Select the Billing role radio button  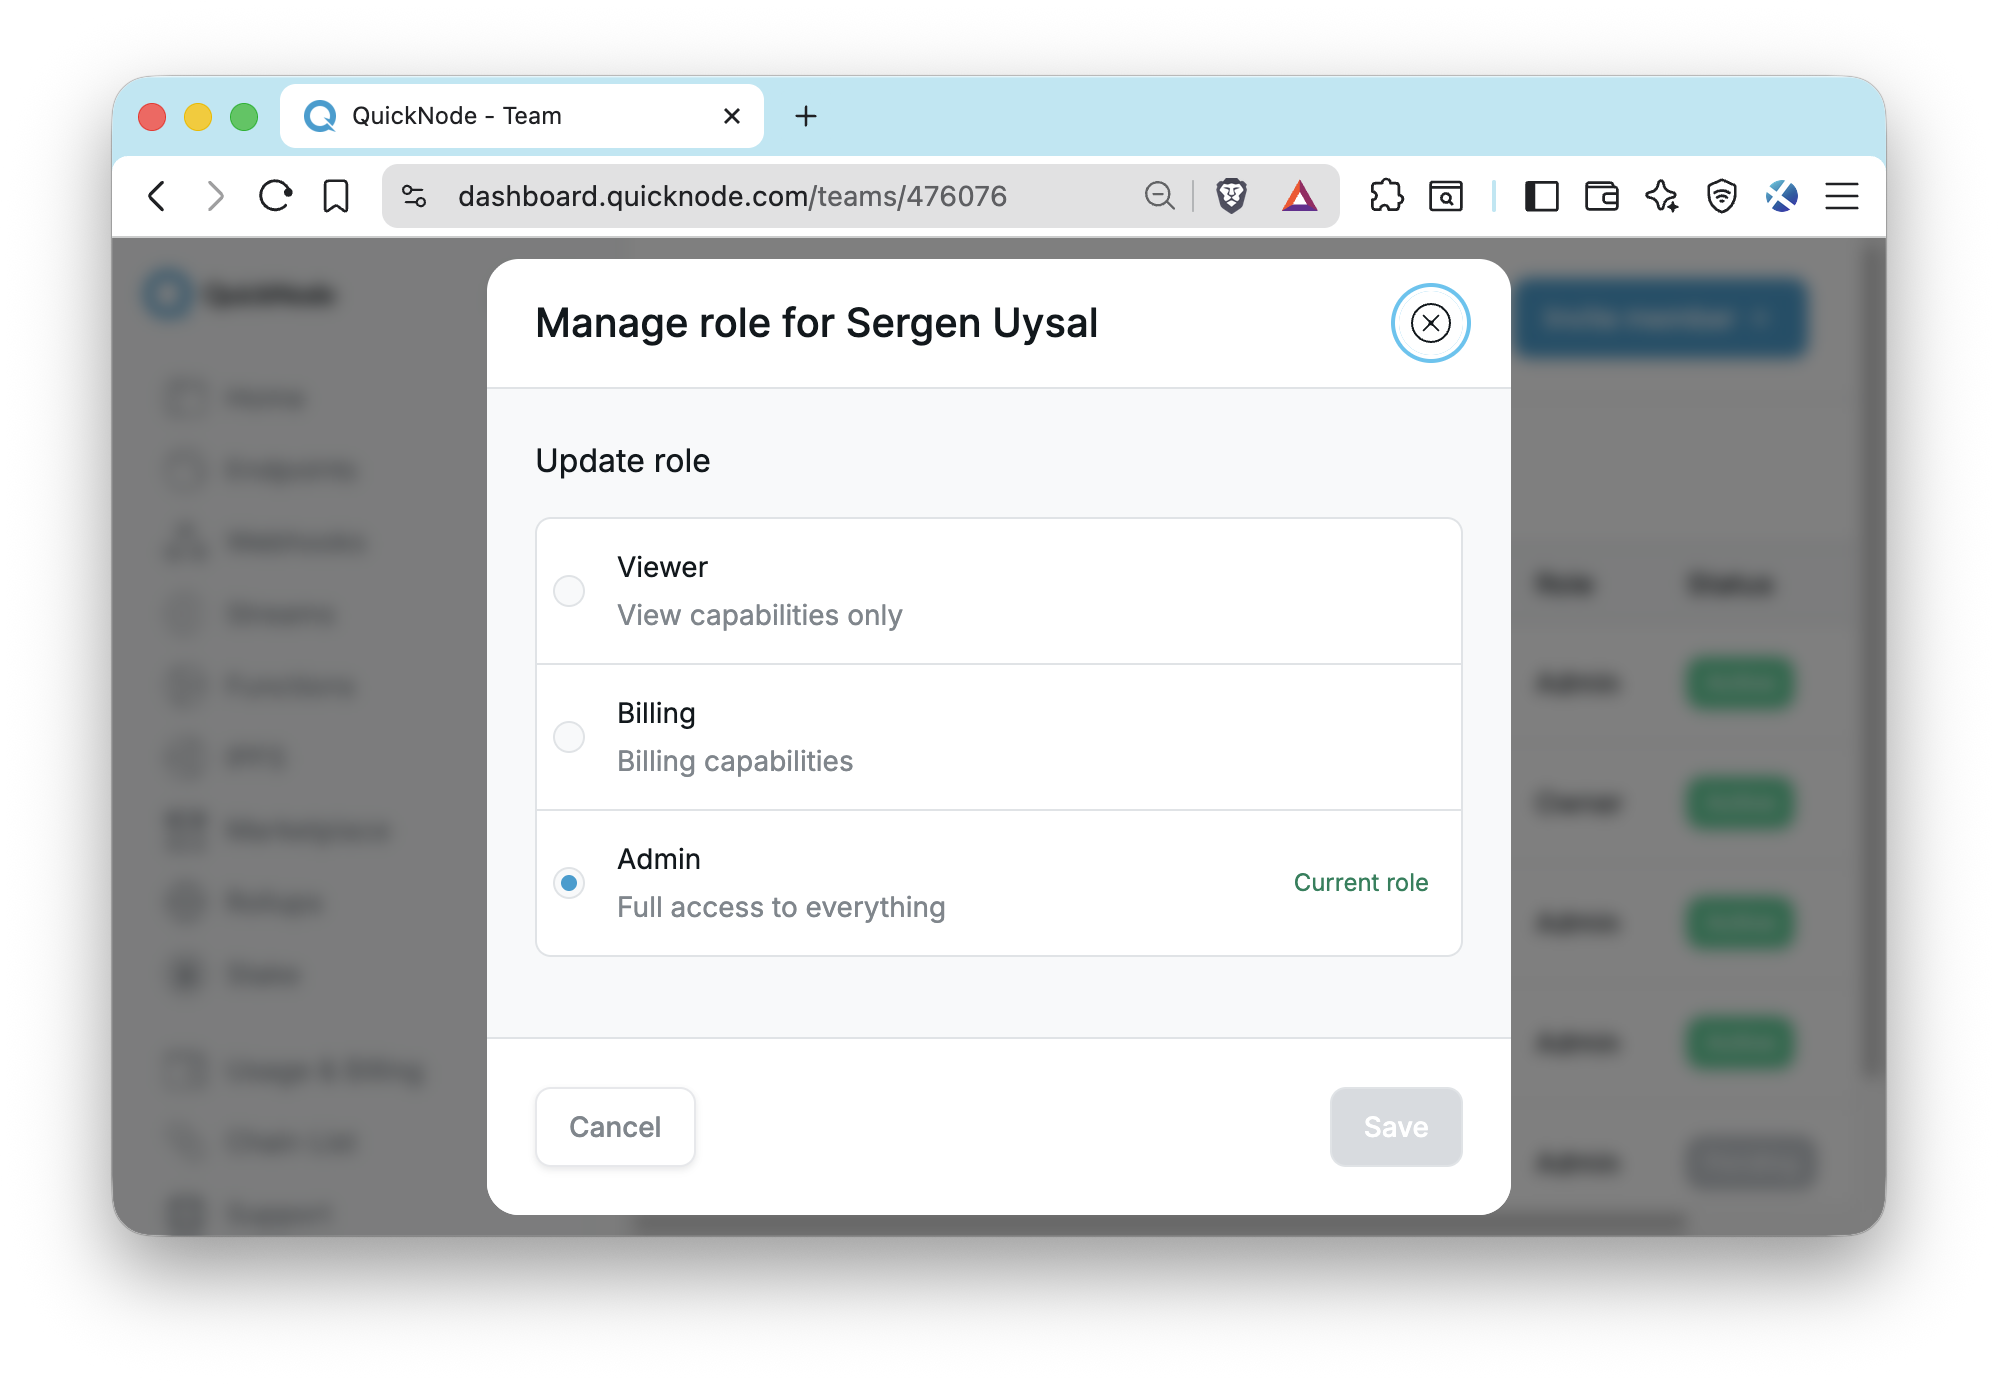coord(569,737)
